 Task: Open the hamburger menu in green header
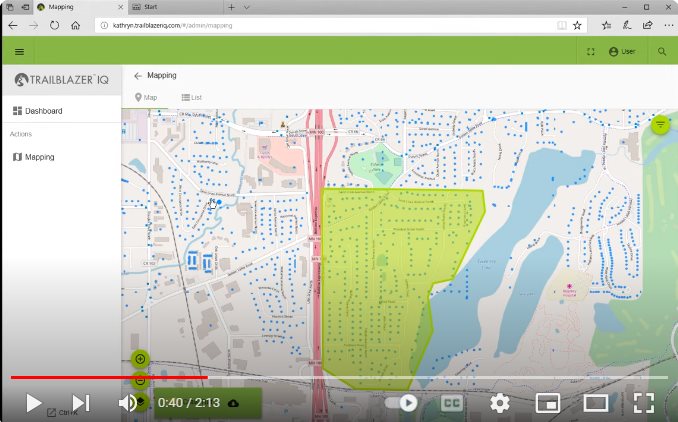coord(19,51)
